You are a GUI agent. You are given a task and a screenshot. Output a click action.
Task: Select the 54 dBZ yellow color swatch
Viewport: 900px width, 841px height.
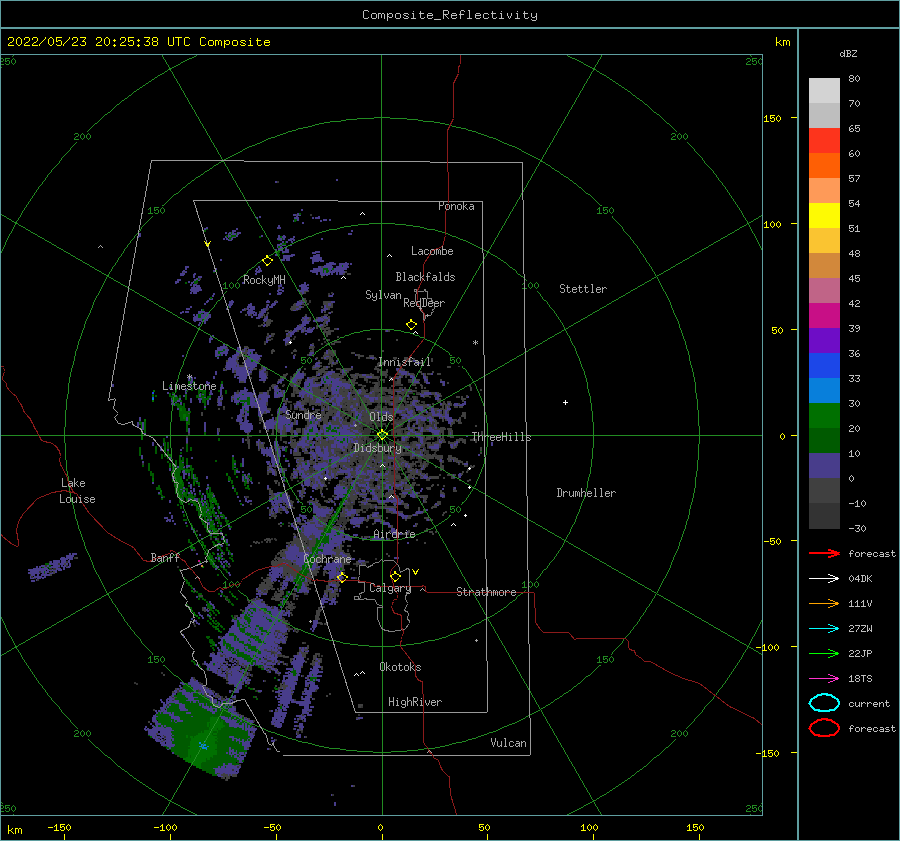[x=824, y=215]
